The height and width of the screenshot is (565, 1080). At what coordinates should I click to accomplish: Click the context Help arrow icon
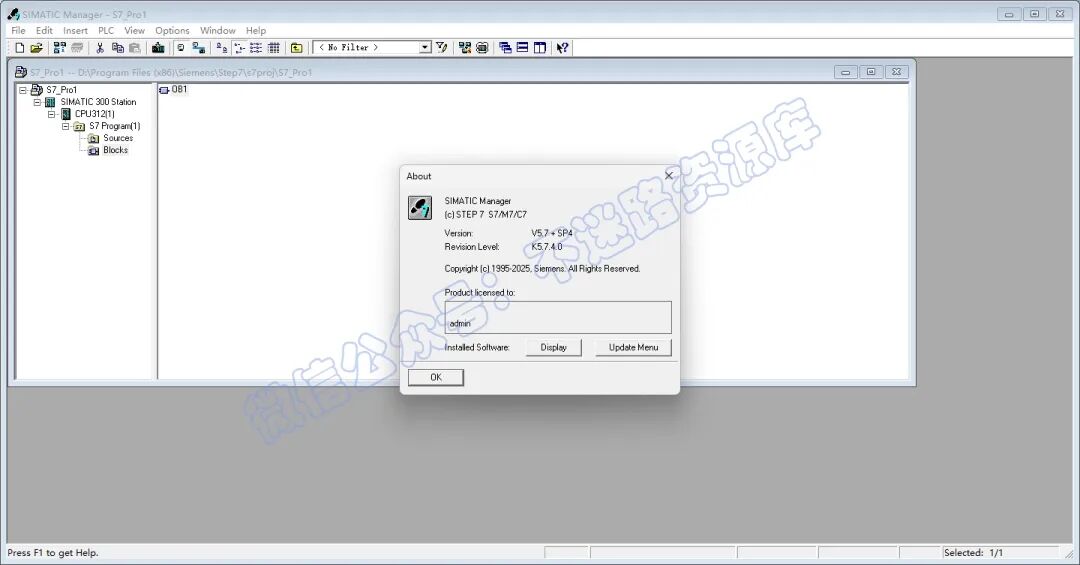(563, 48)
